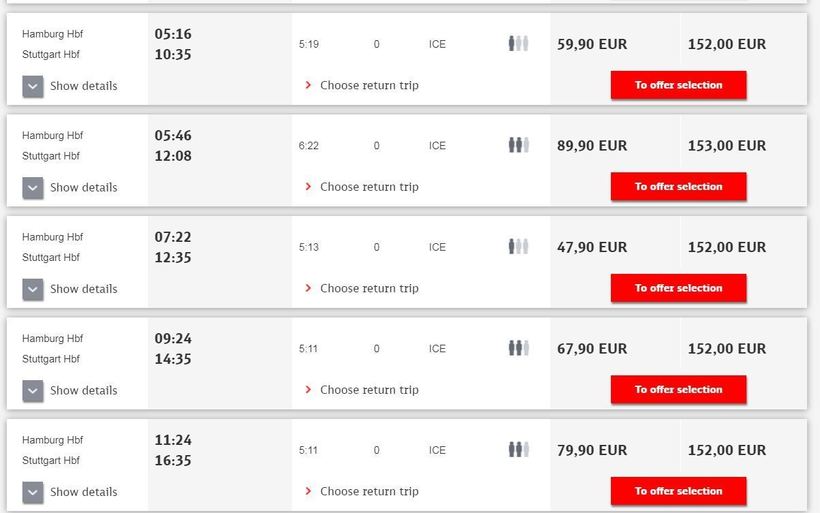Click occupancy icon for the 07:22 train
The width and height of the screenshot is (820, 513).
(517, 247)
